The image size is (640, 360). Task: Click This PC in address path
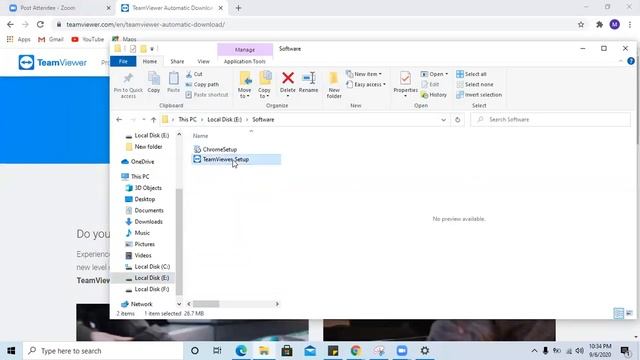point(187,120)
